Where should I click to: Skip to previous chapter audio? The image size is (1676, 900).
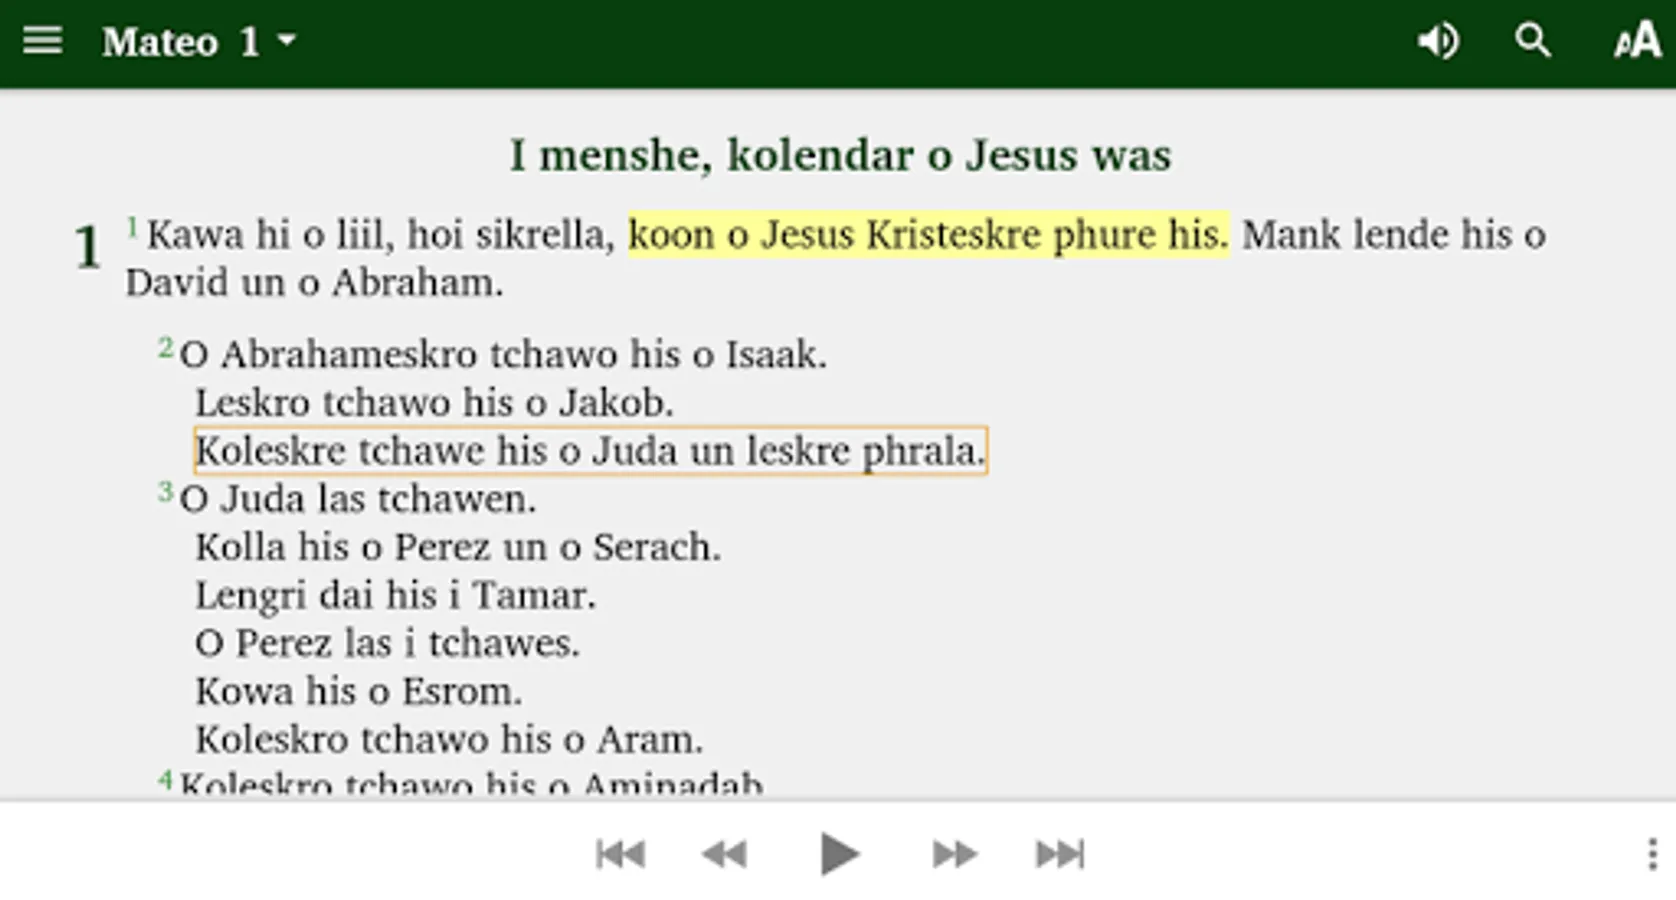point(620,854)
